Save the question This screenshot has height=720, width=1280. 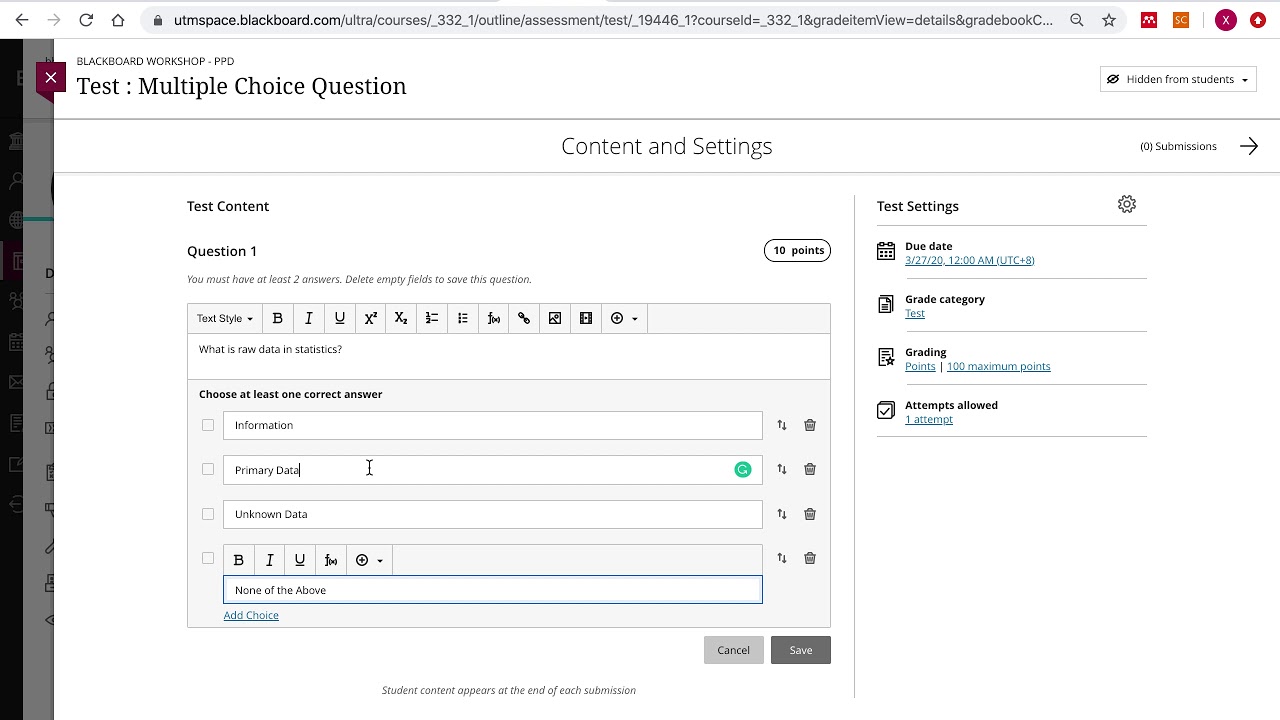[800, 650]
